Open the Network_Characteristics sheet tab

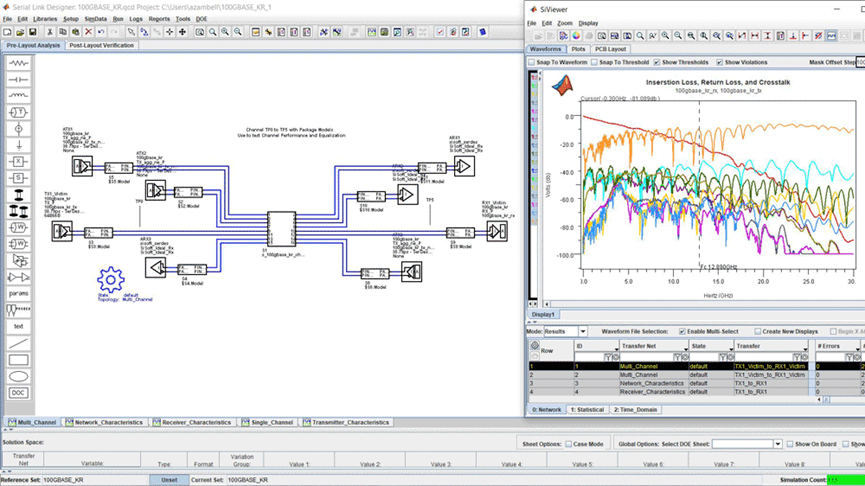click(104, 423)
